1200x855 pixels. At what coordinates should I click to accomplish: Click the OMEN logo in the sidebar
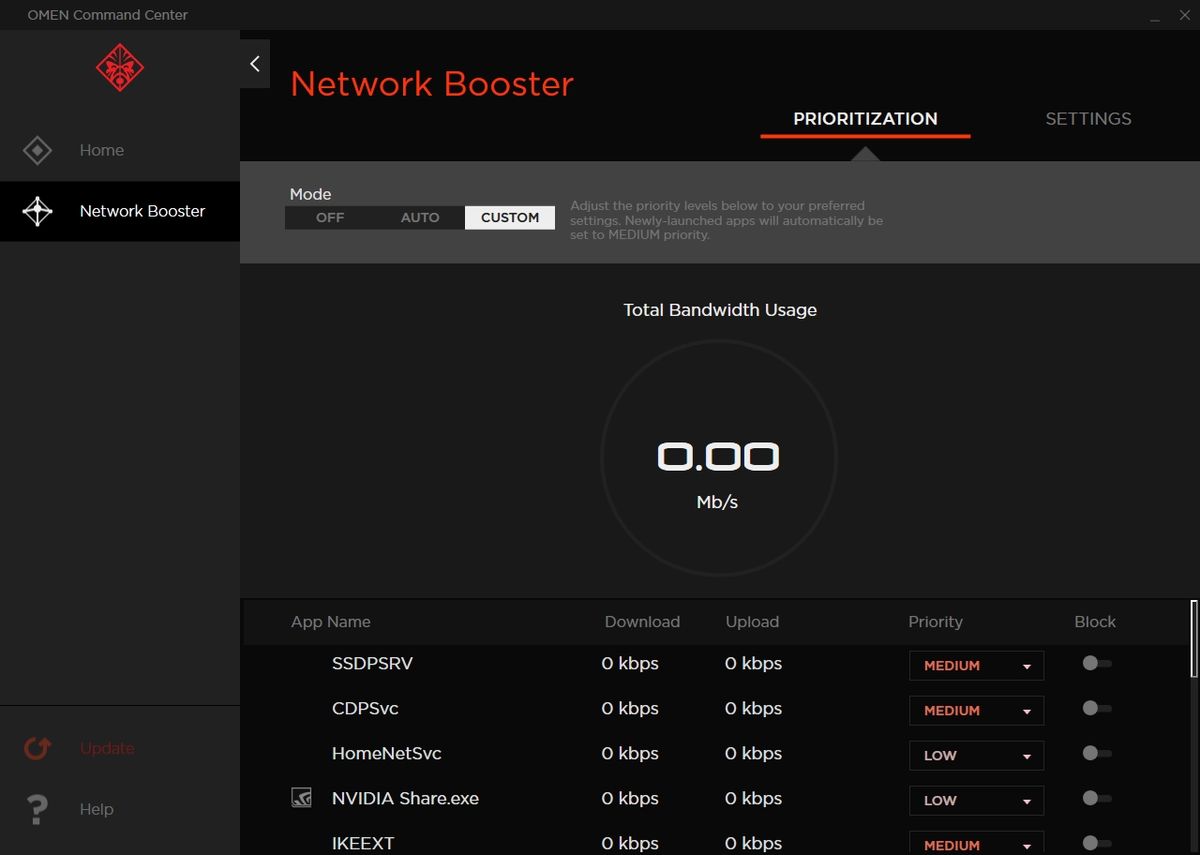click(119, 68)
